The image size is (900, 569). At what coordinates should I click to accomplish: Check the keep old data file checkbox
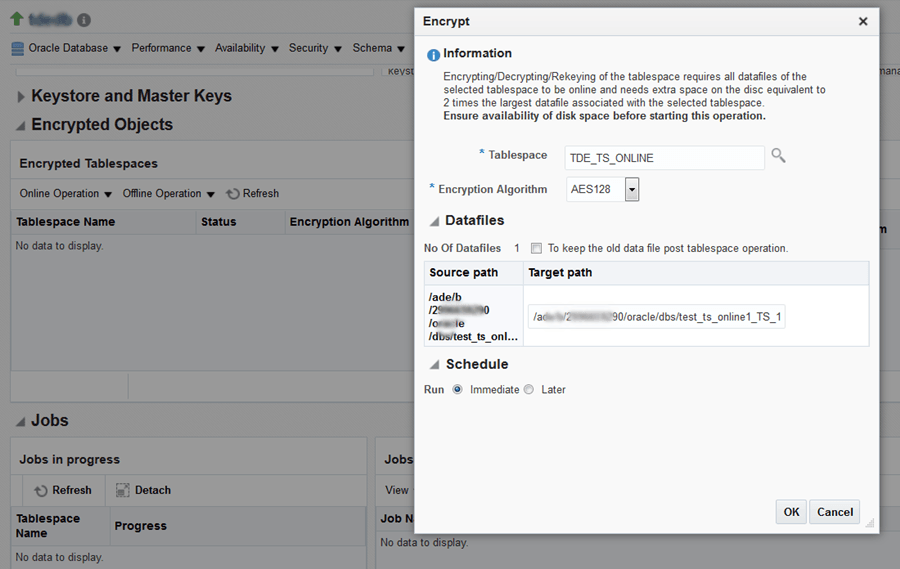[537, 248]
